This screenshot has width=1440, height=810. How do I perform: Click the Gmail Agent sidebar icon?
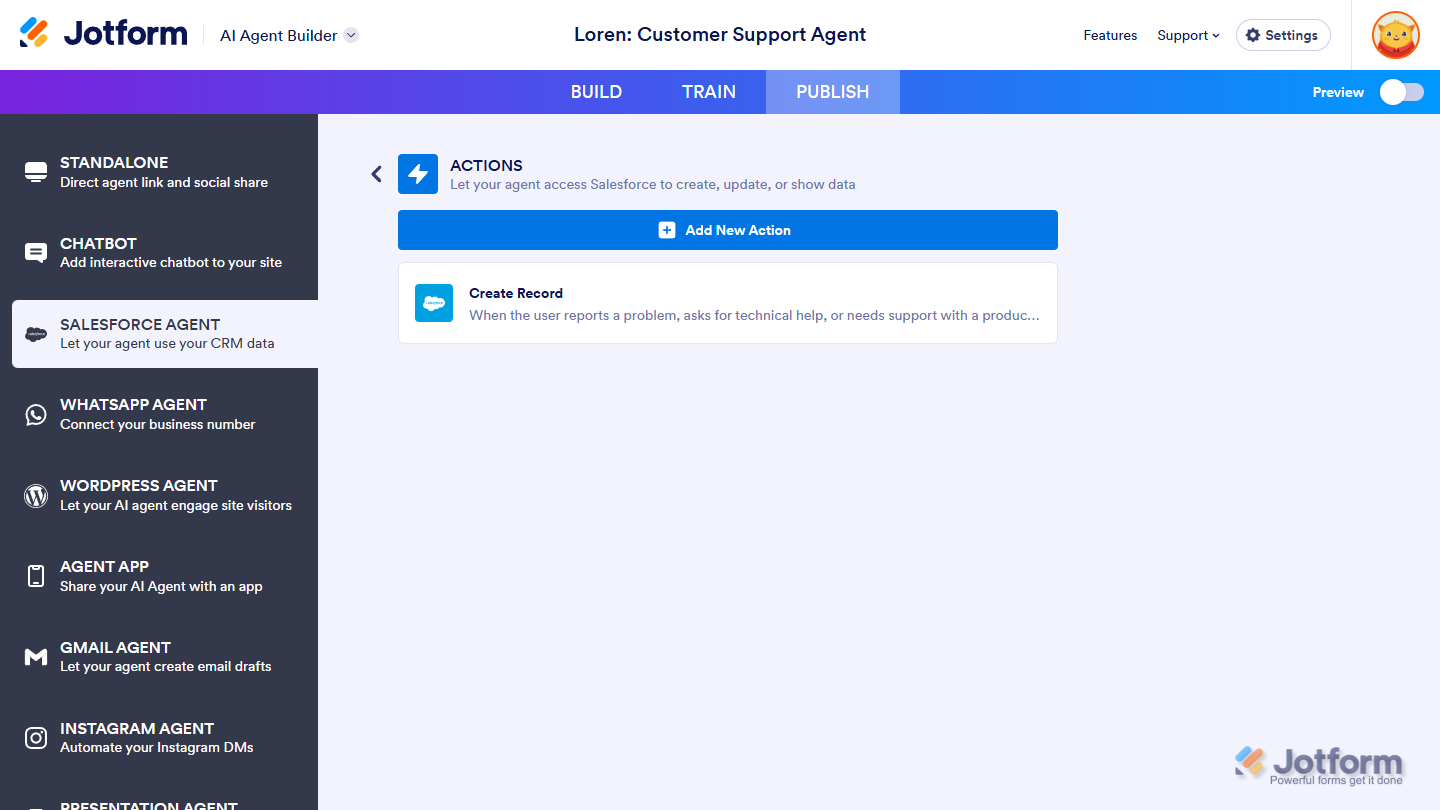[x=36, y=657]
